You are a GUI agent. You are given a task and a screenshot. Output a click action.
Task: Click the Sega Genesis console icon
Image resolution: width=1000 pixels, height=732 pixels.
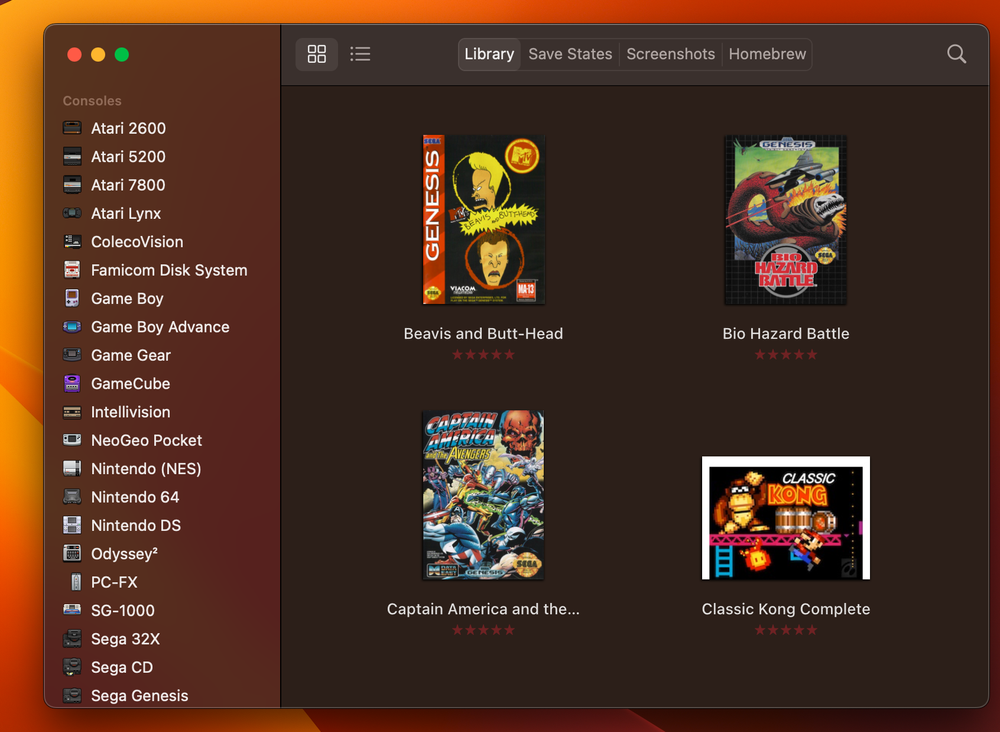coord(72,696)
